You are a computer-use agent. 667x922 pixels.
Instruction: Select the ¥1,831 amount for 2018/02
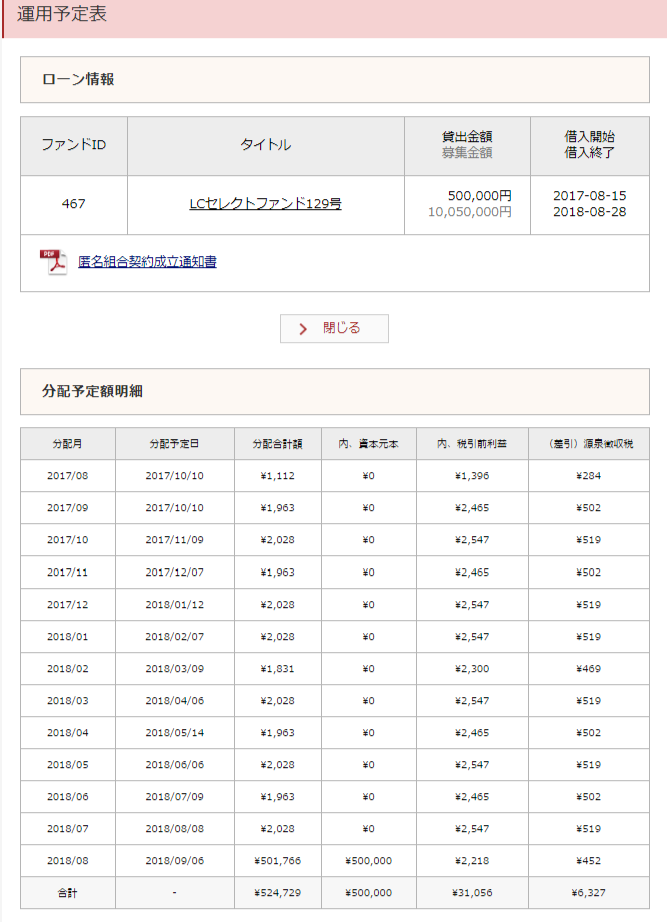pos(278,668)
